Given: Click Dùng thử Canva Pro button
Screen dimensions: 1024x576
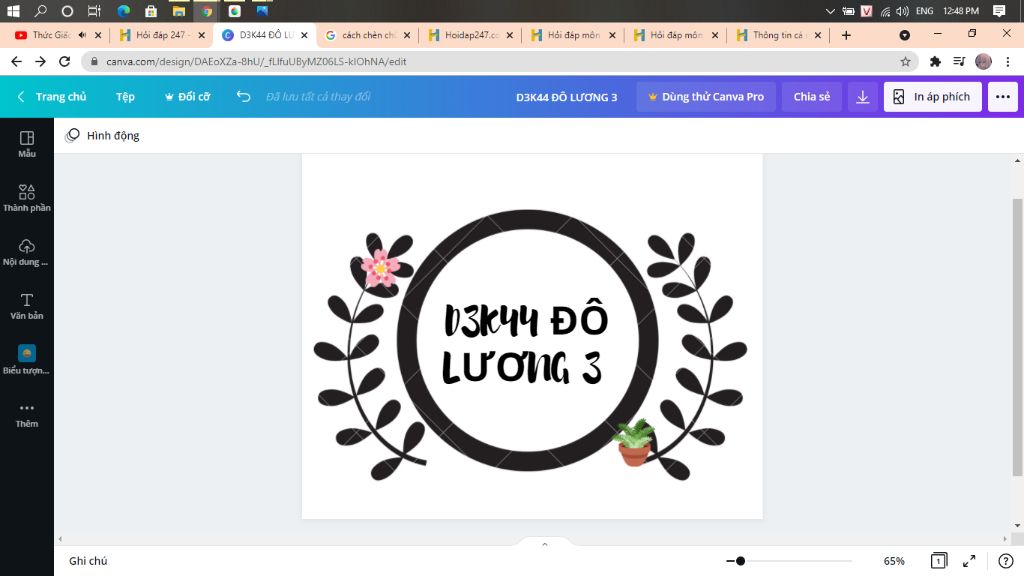Looking at the screenshot, I should (x=706, y=97).
